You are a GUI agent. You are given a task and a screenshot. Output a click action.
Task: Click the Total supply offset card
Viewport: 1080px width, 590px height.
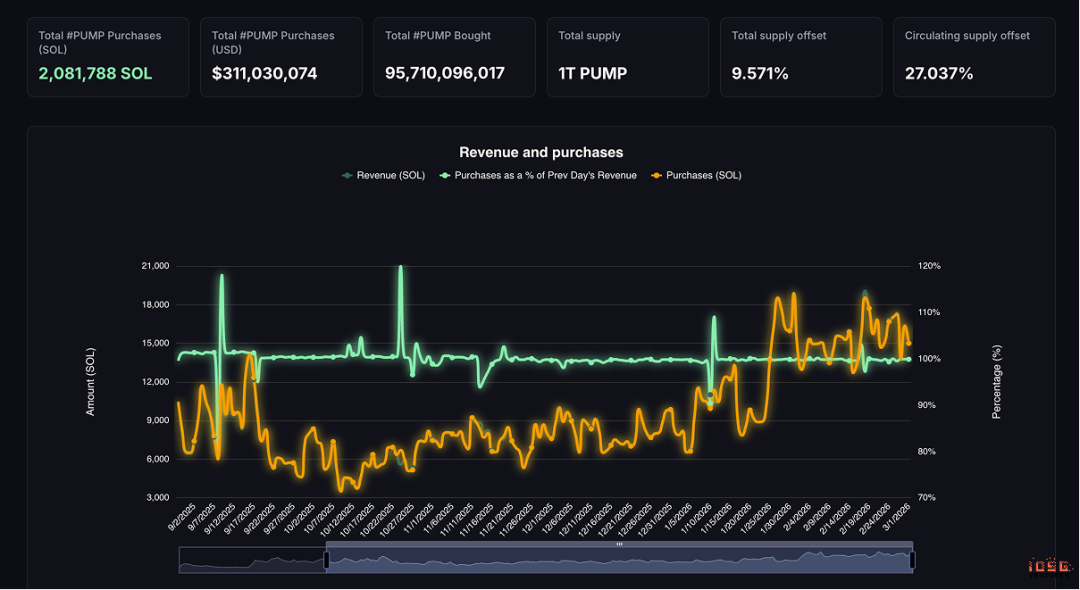coord(801,57)
